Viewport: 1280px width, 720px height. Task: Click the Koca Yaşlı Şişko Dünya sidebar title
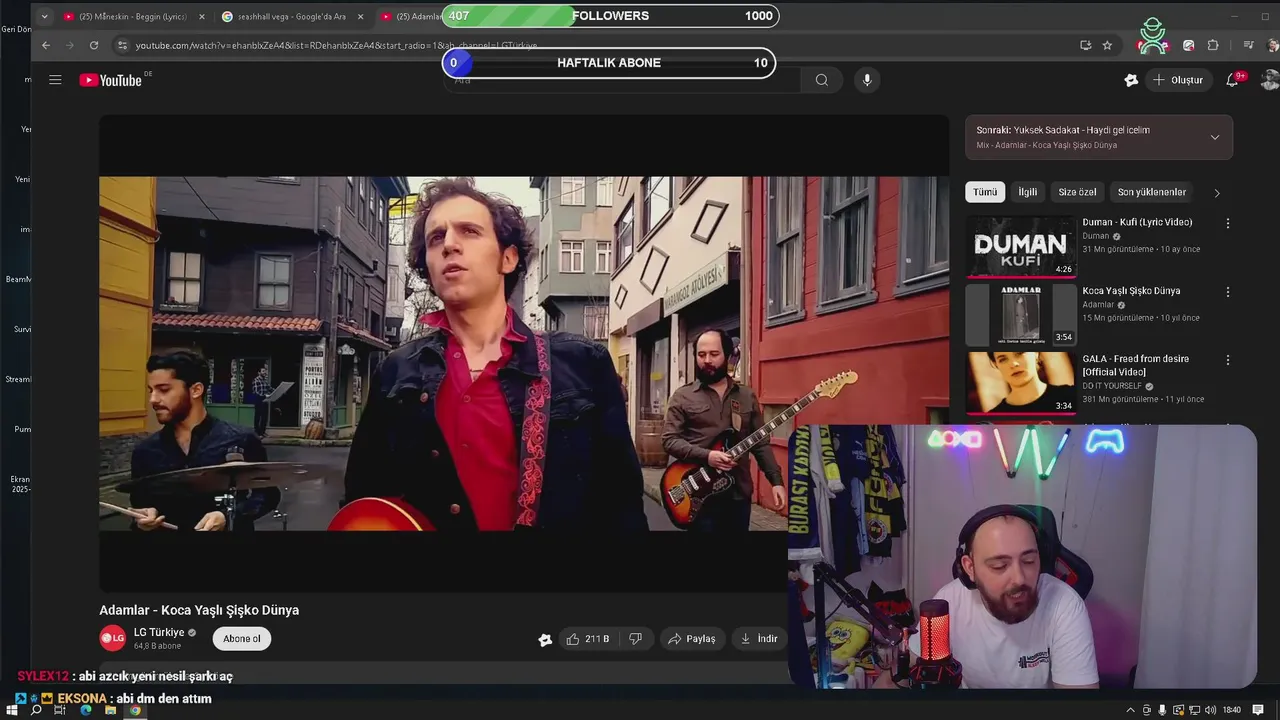coord(1131,291)
